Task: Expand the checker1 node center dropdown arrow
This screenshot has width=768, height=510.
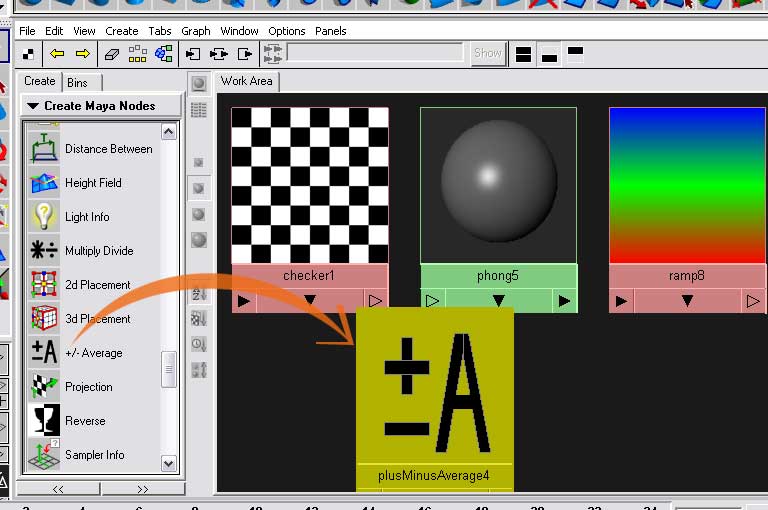Action: coord(309,300)
